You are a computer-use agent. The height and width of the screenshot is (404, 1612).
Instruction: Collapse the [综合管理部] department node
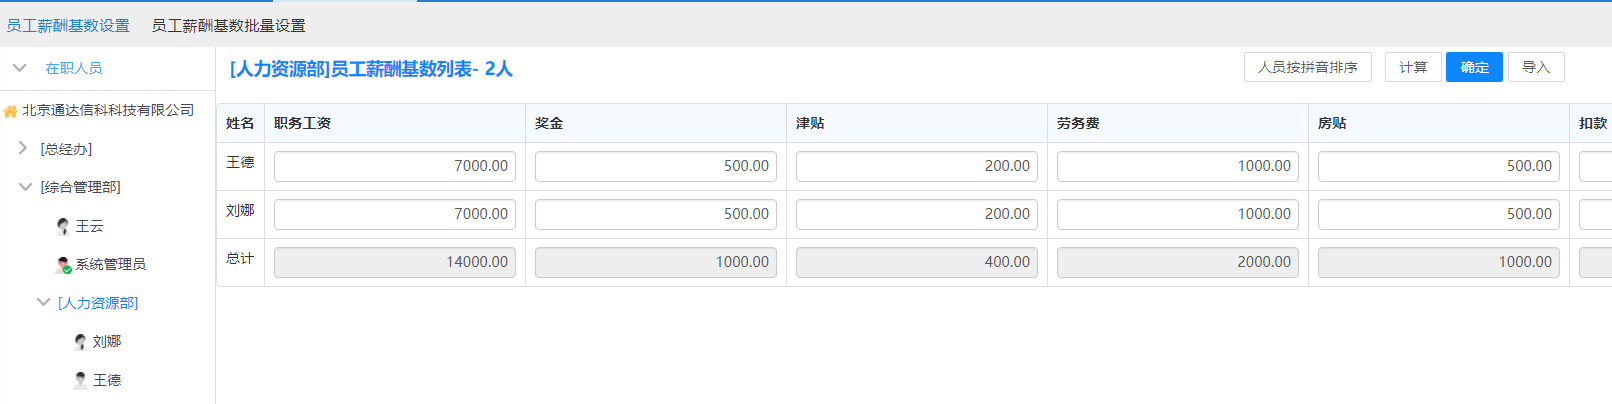25,187
